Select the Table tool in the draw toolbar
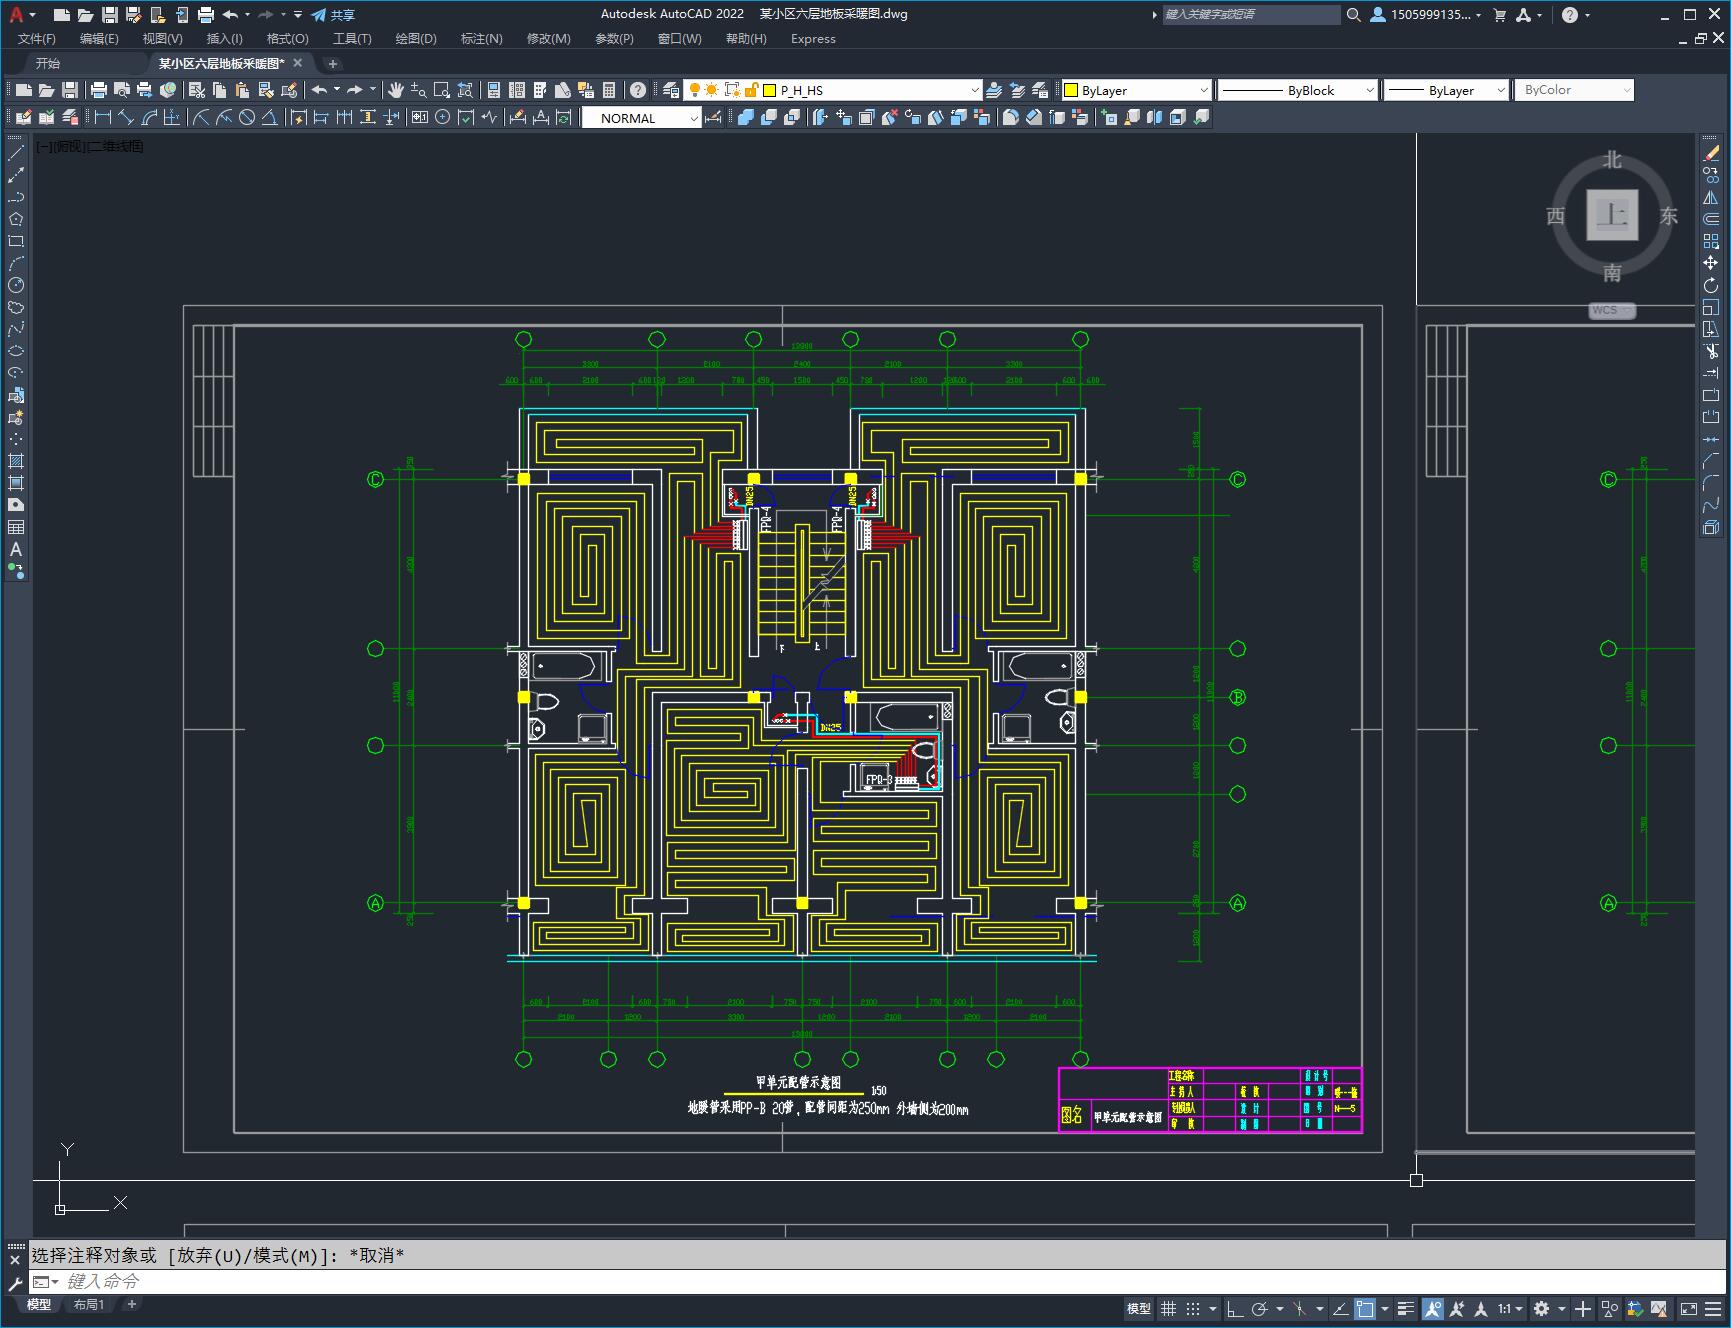This screenshot has height=1328, width=1731. click(16, 527)
